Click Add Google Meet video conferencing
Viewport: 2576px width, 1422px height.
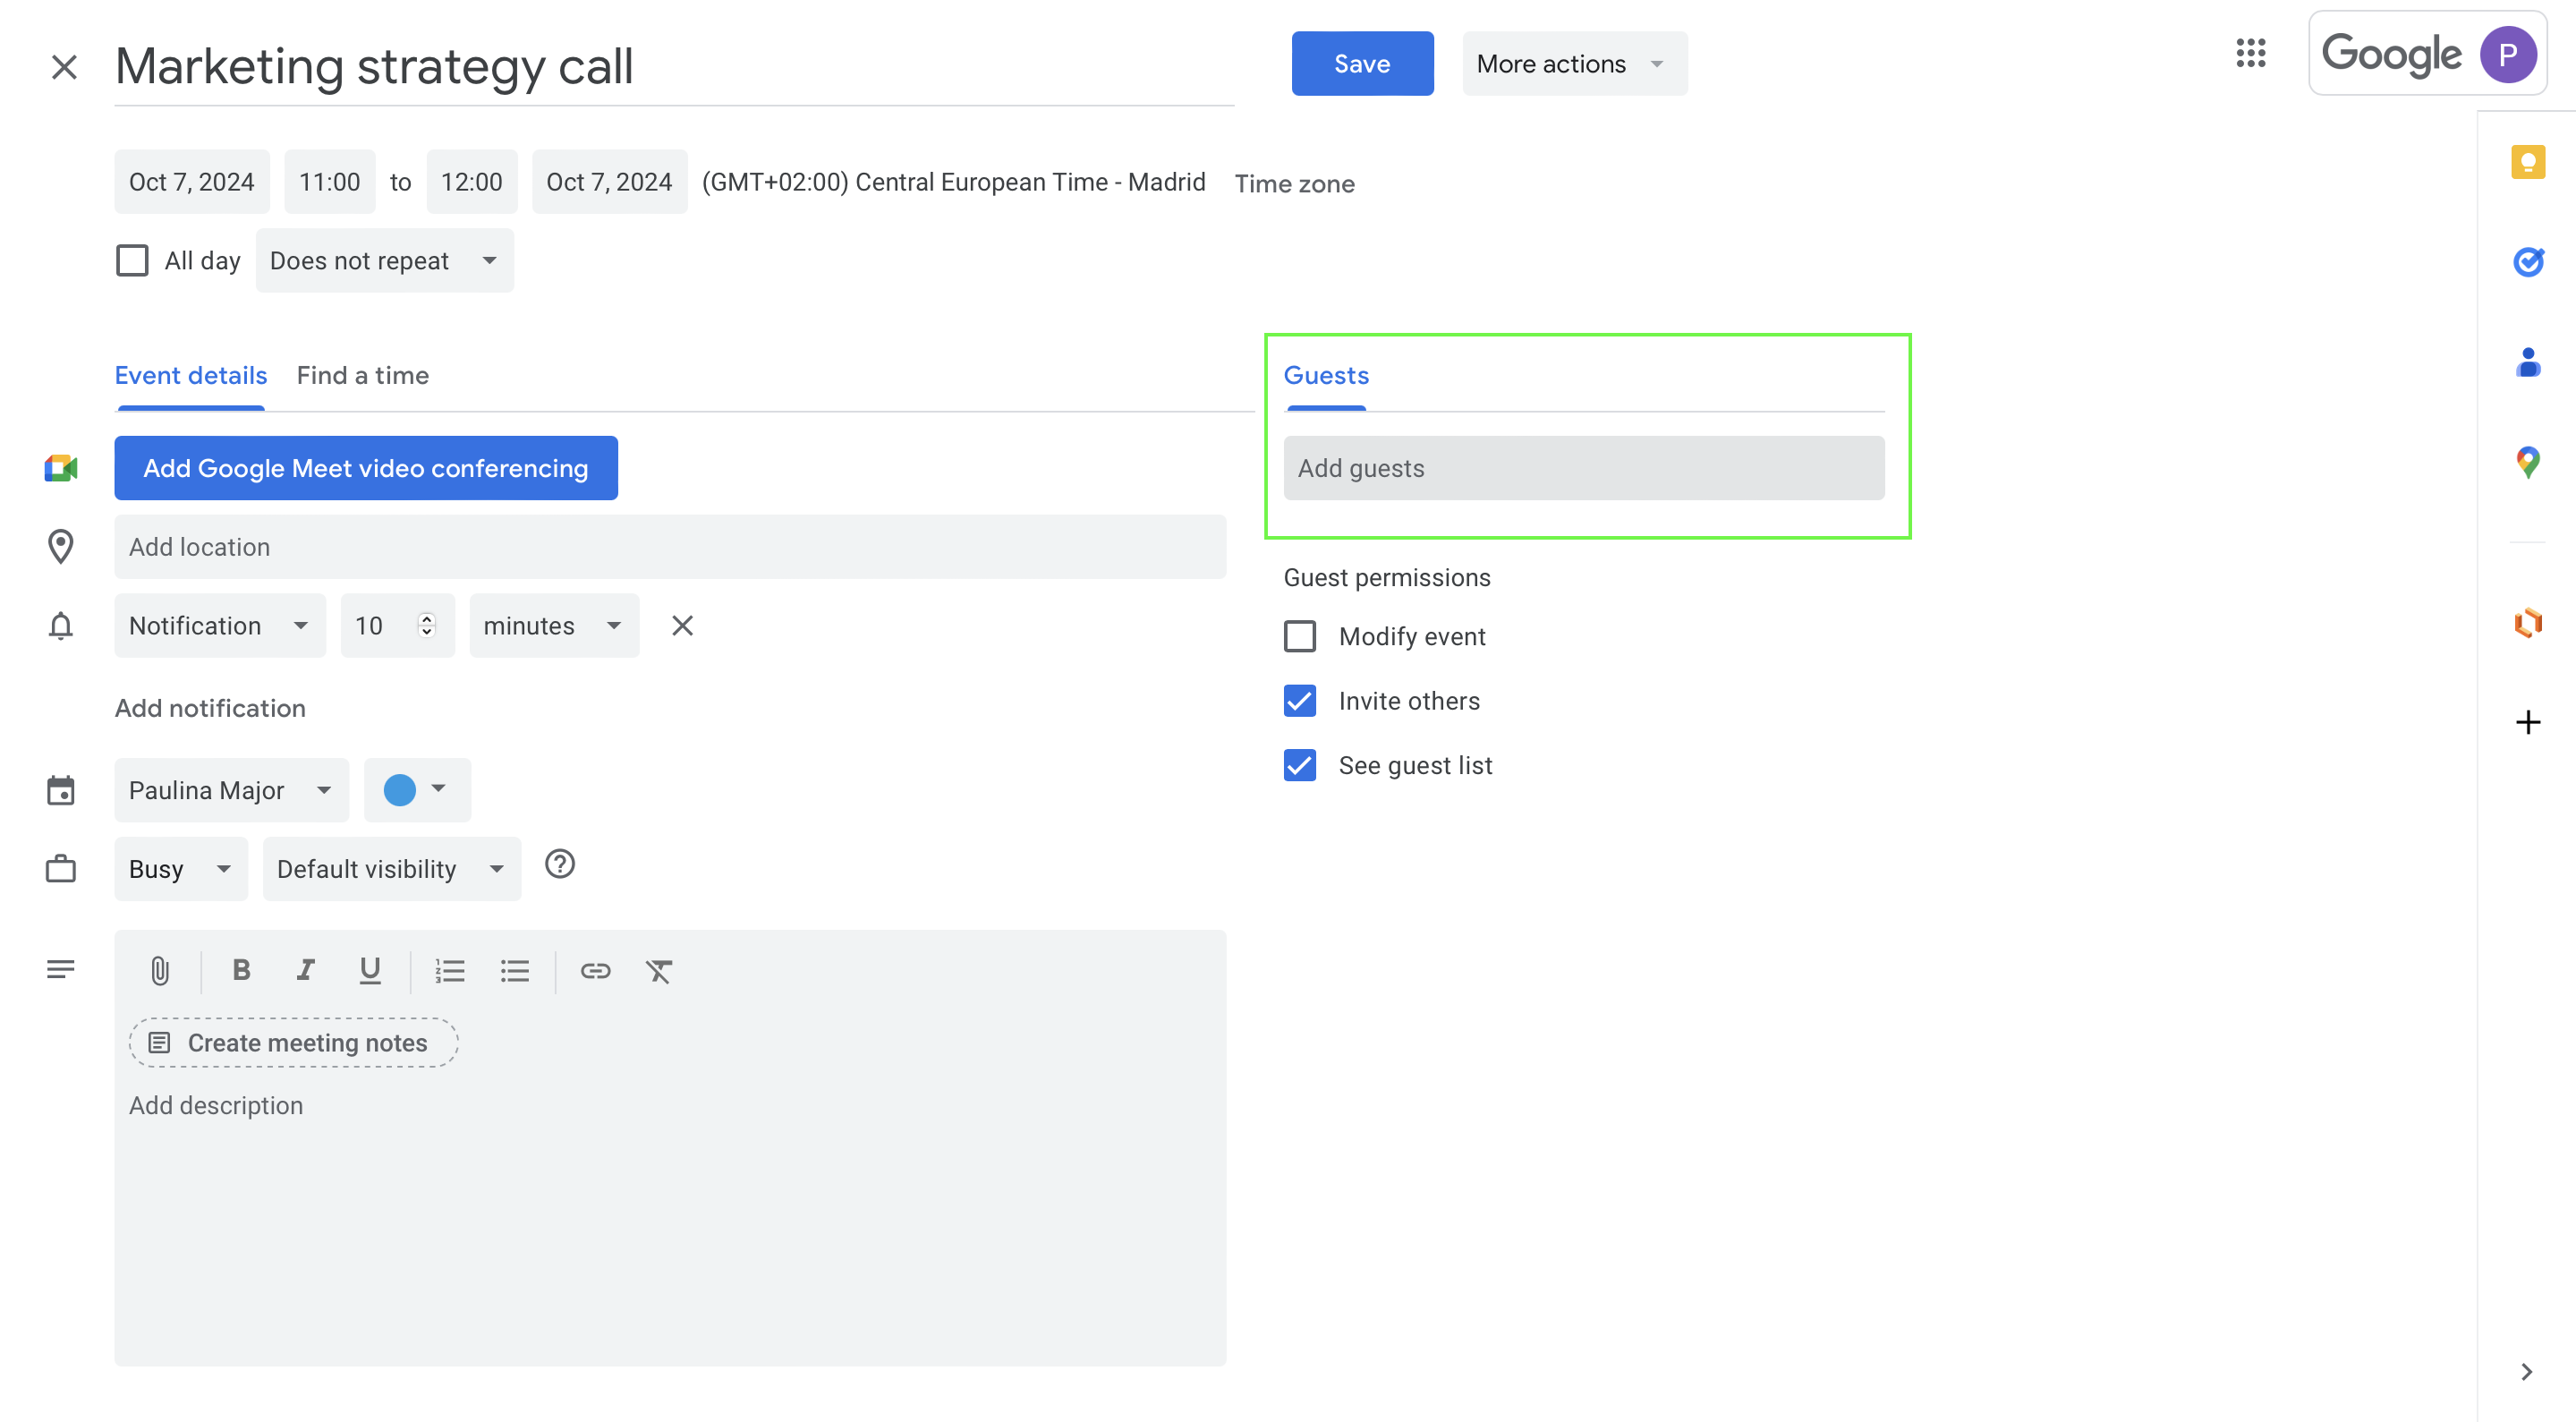[x=366, y=467]
